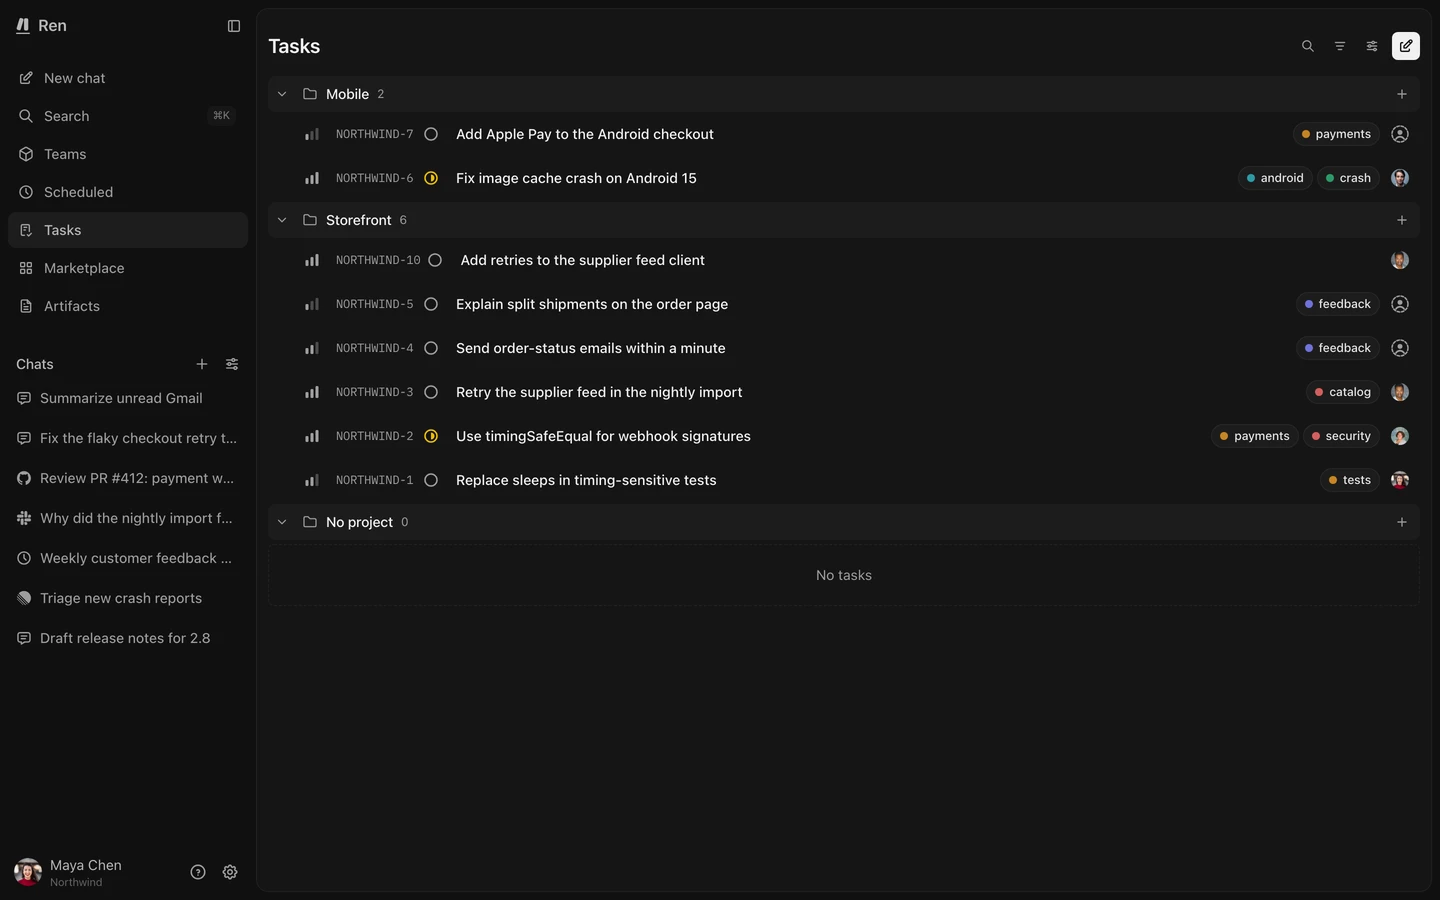1440x900 pixels.
Task: Open the Triage new crash reports chat
Action: tap(128, 598)
